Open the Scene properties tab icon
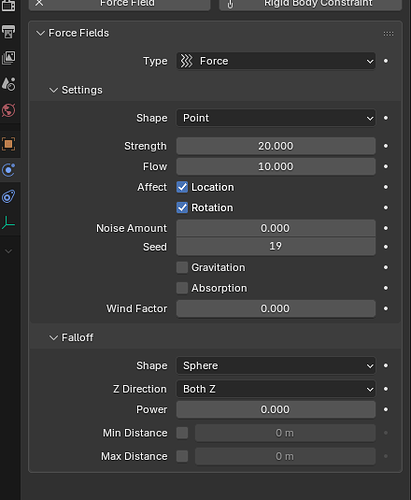Viewport: 411px width, 500px height. click(x=9, y=84)
